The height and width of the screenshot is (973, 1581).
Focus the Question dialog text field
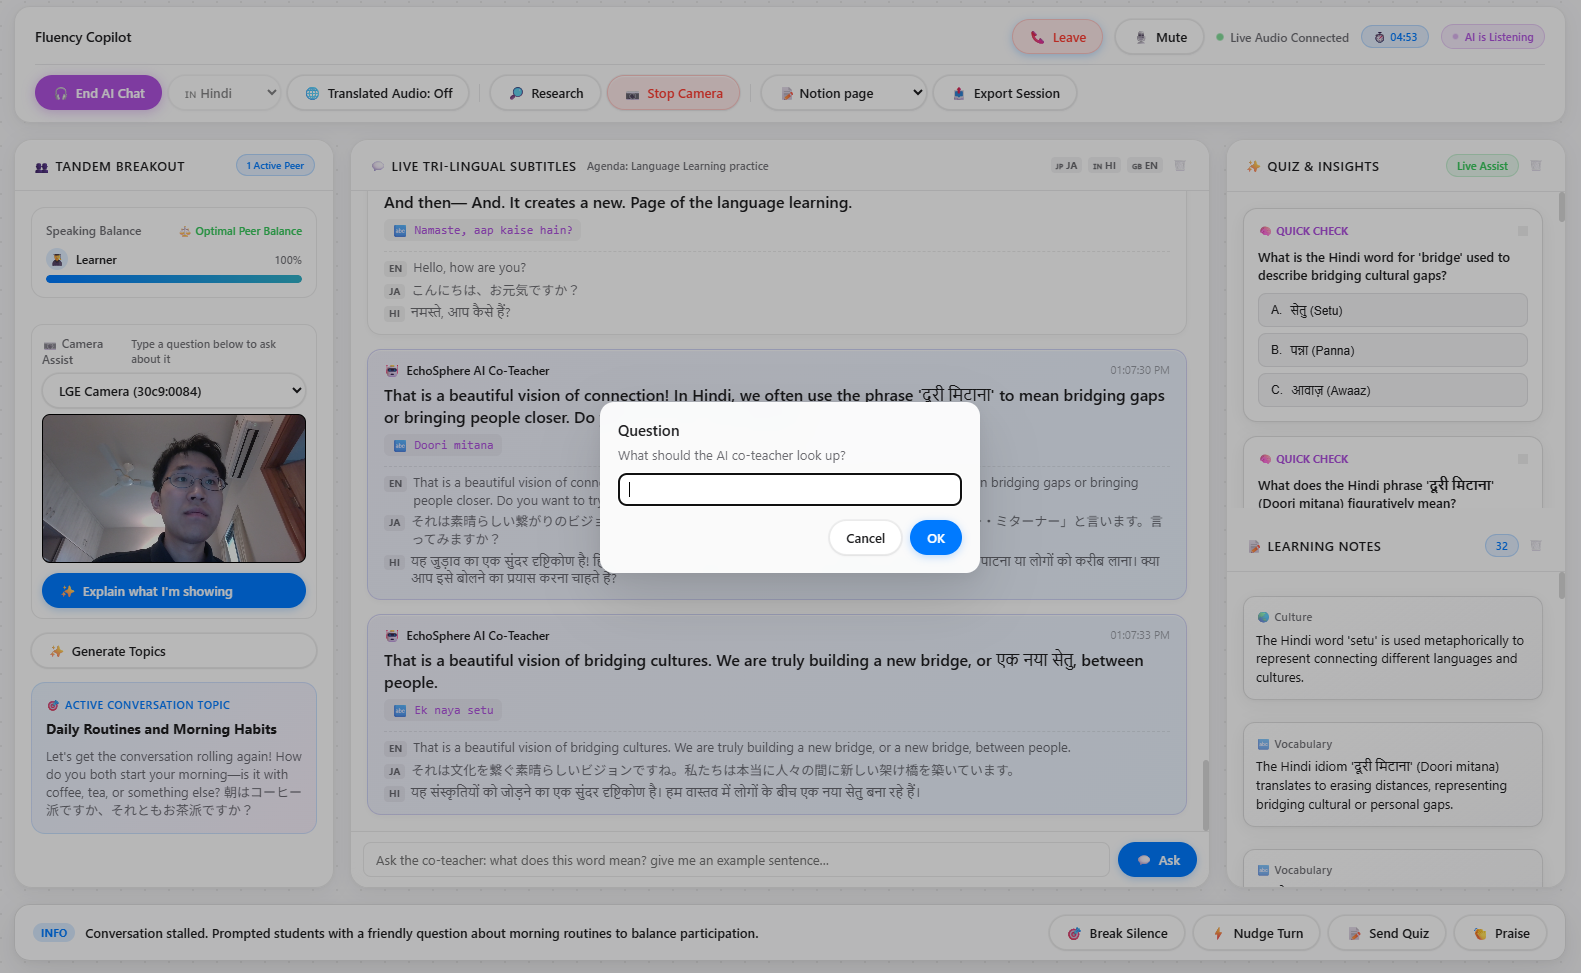[789, 489]
